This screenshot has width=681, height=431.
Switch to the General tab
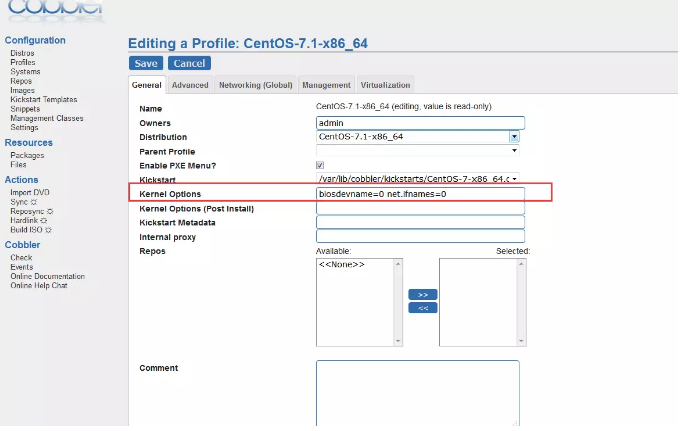tap(147, 85)
